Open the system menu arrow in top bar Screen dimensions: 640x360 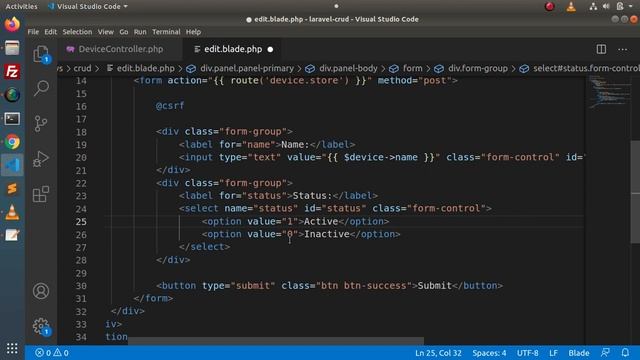click(631, 7)
